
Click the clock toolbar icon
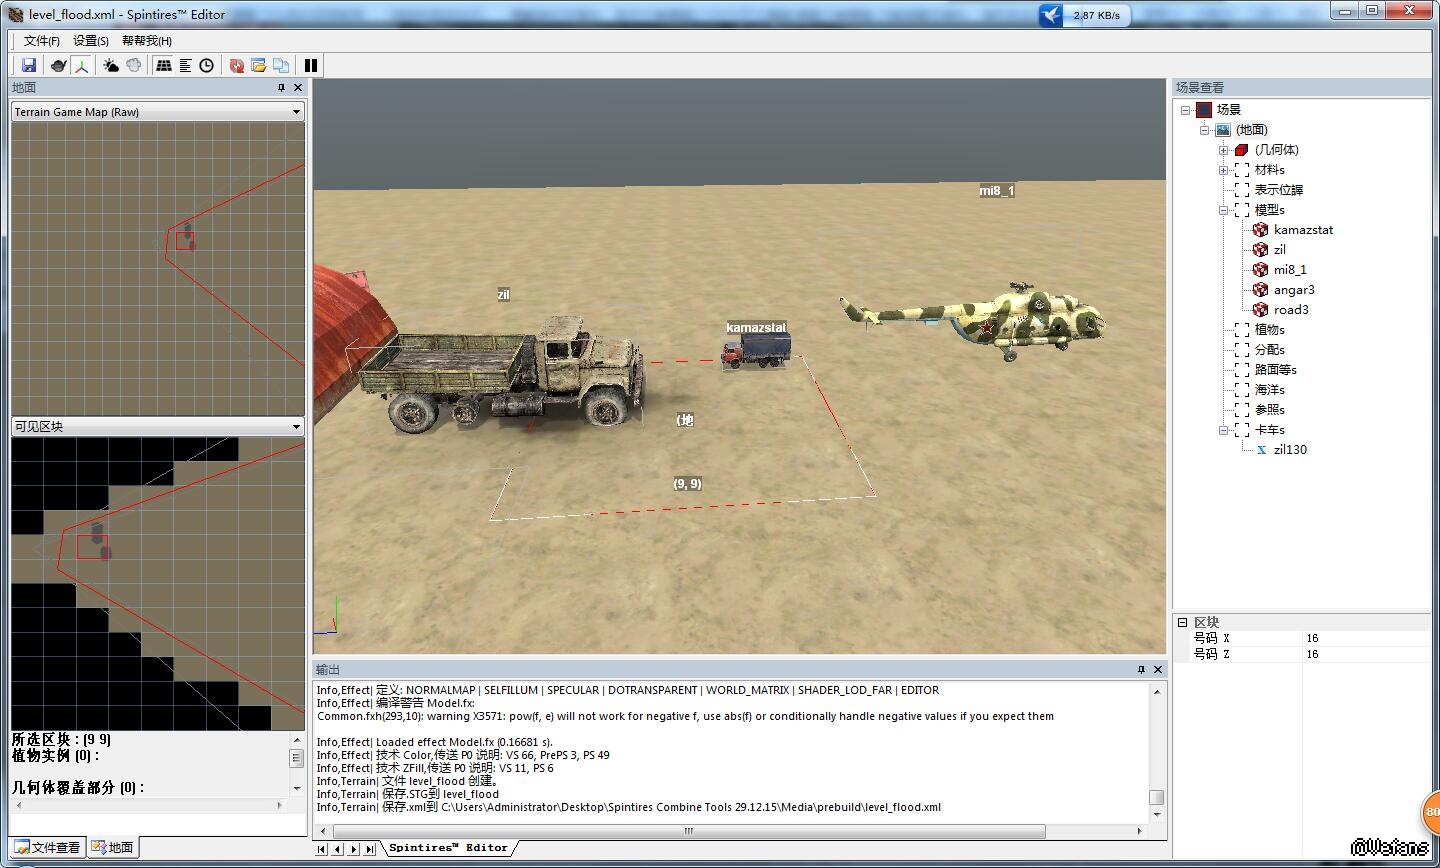207,65
